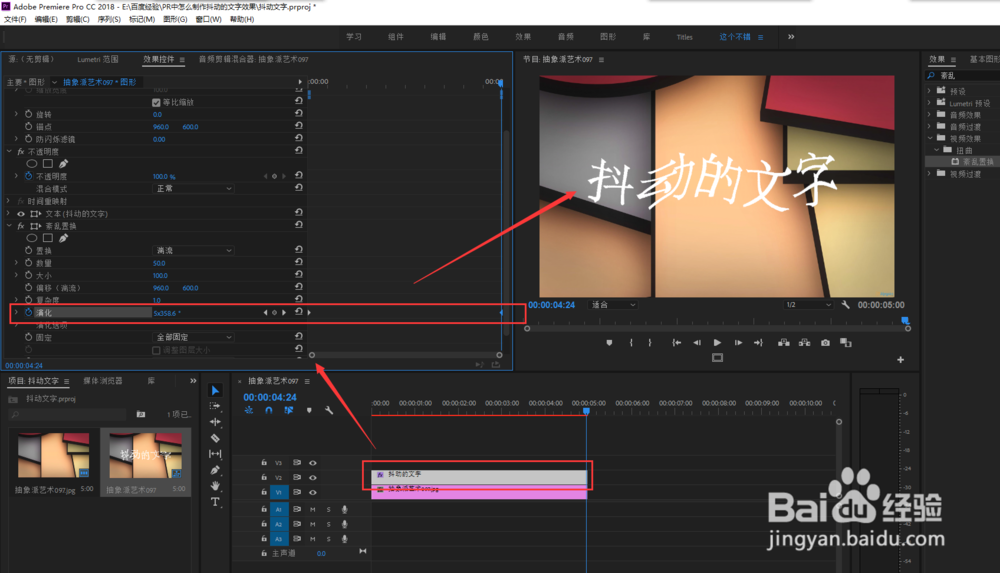Select the Selection arrow tool
Screen dimensions: 1000x573
click(x=215, y=391)
